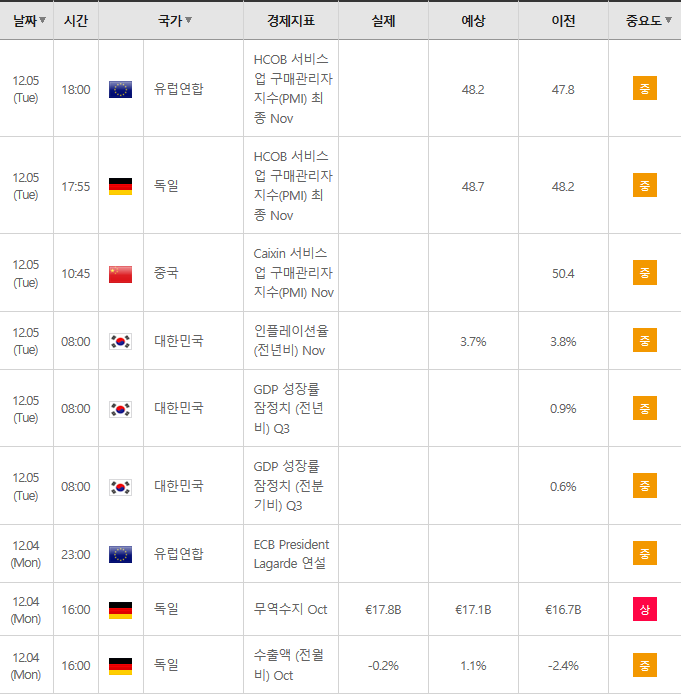Click the €17.1B forecast value

tap(473, 609)
